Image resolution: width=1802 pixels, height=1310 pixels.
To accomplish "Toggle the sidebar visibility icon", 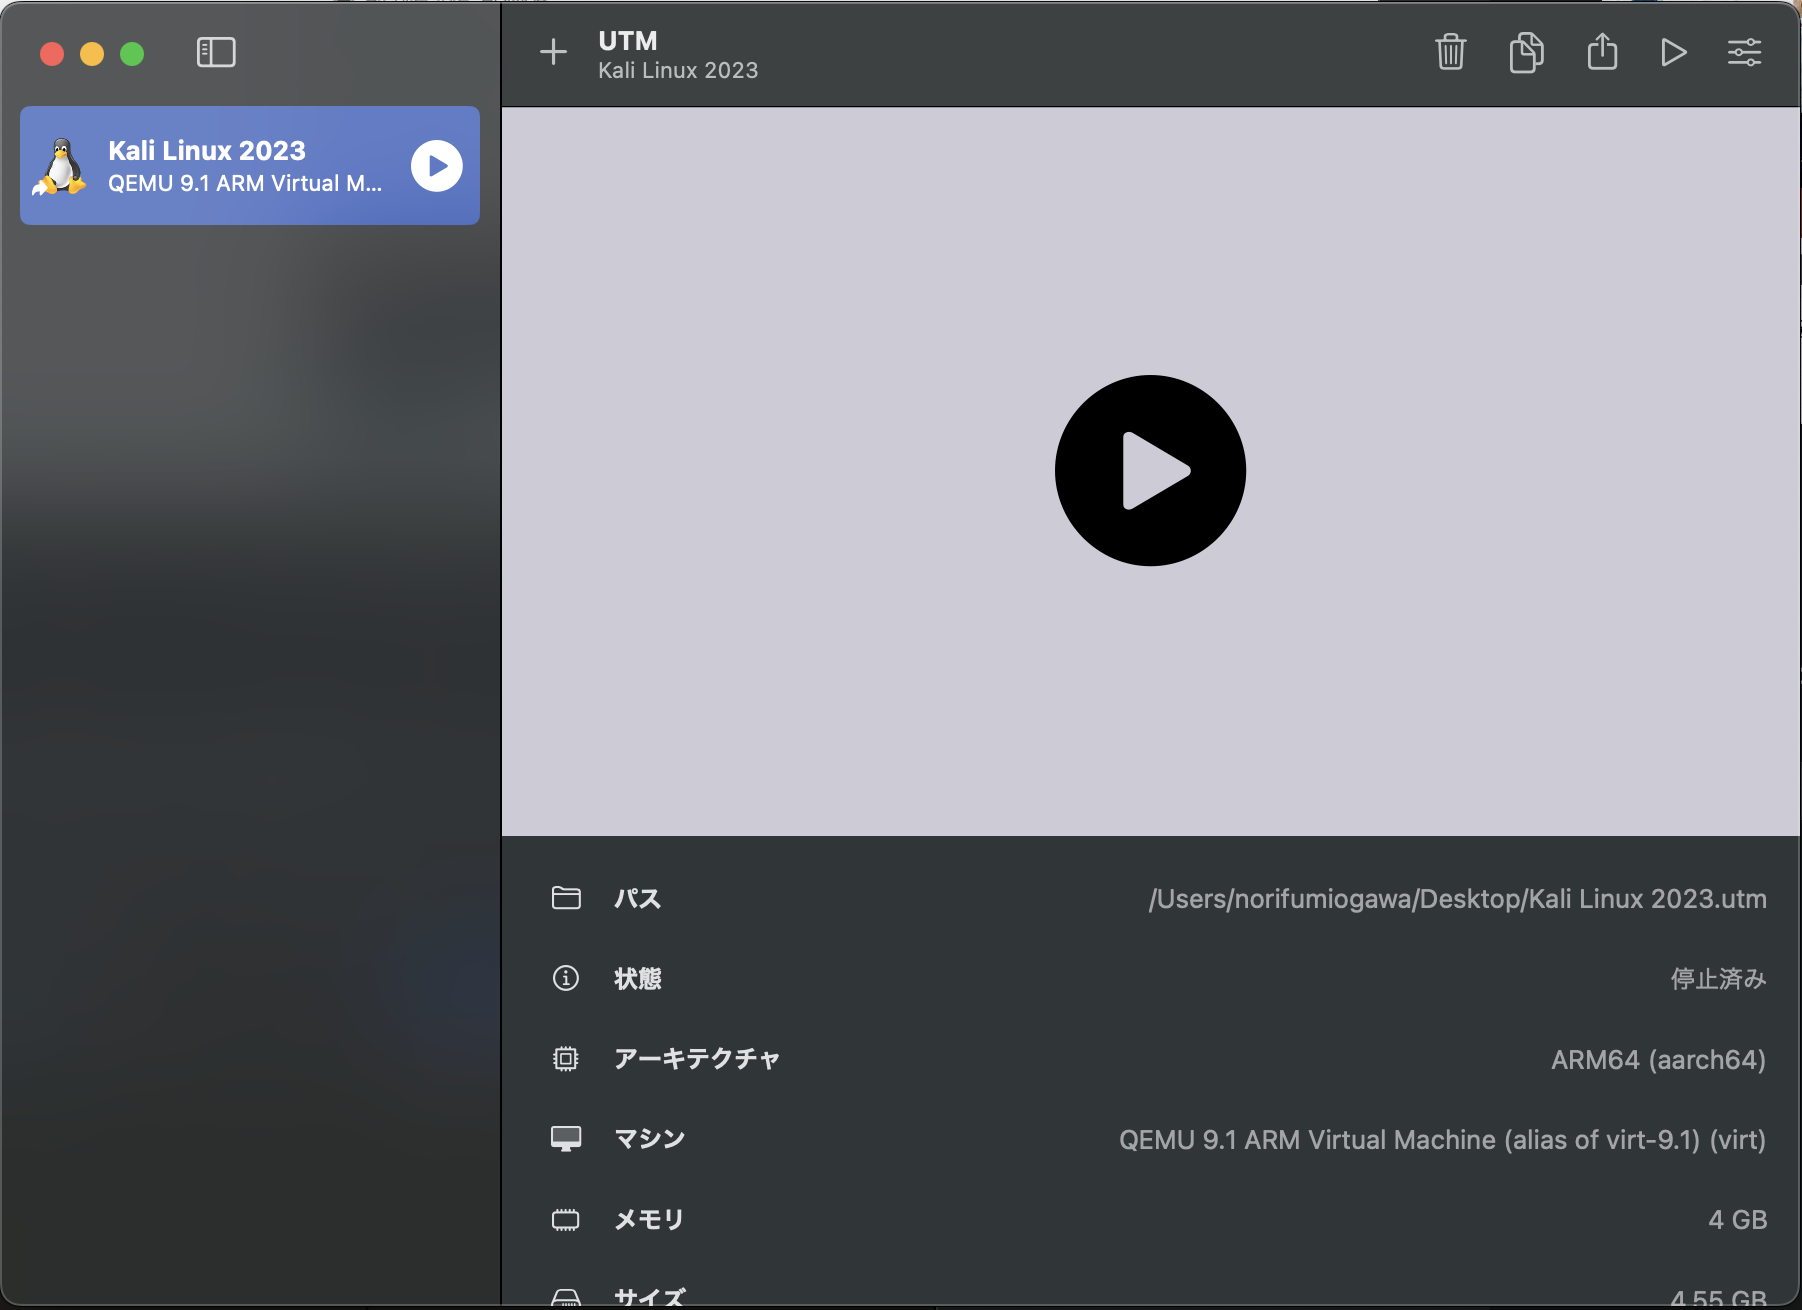I will (x=216, y=52).
